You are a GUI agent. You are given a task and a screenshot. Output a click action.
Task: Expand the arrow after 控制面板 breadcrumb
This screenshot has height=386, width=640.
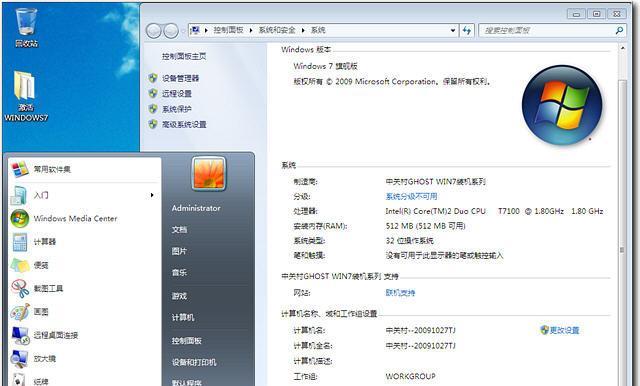(251, 30)
